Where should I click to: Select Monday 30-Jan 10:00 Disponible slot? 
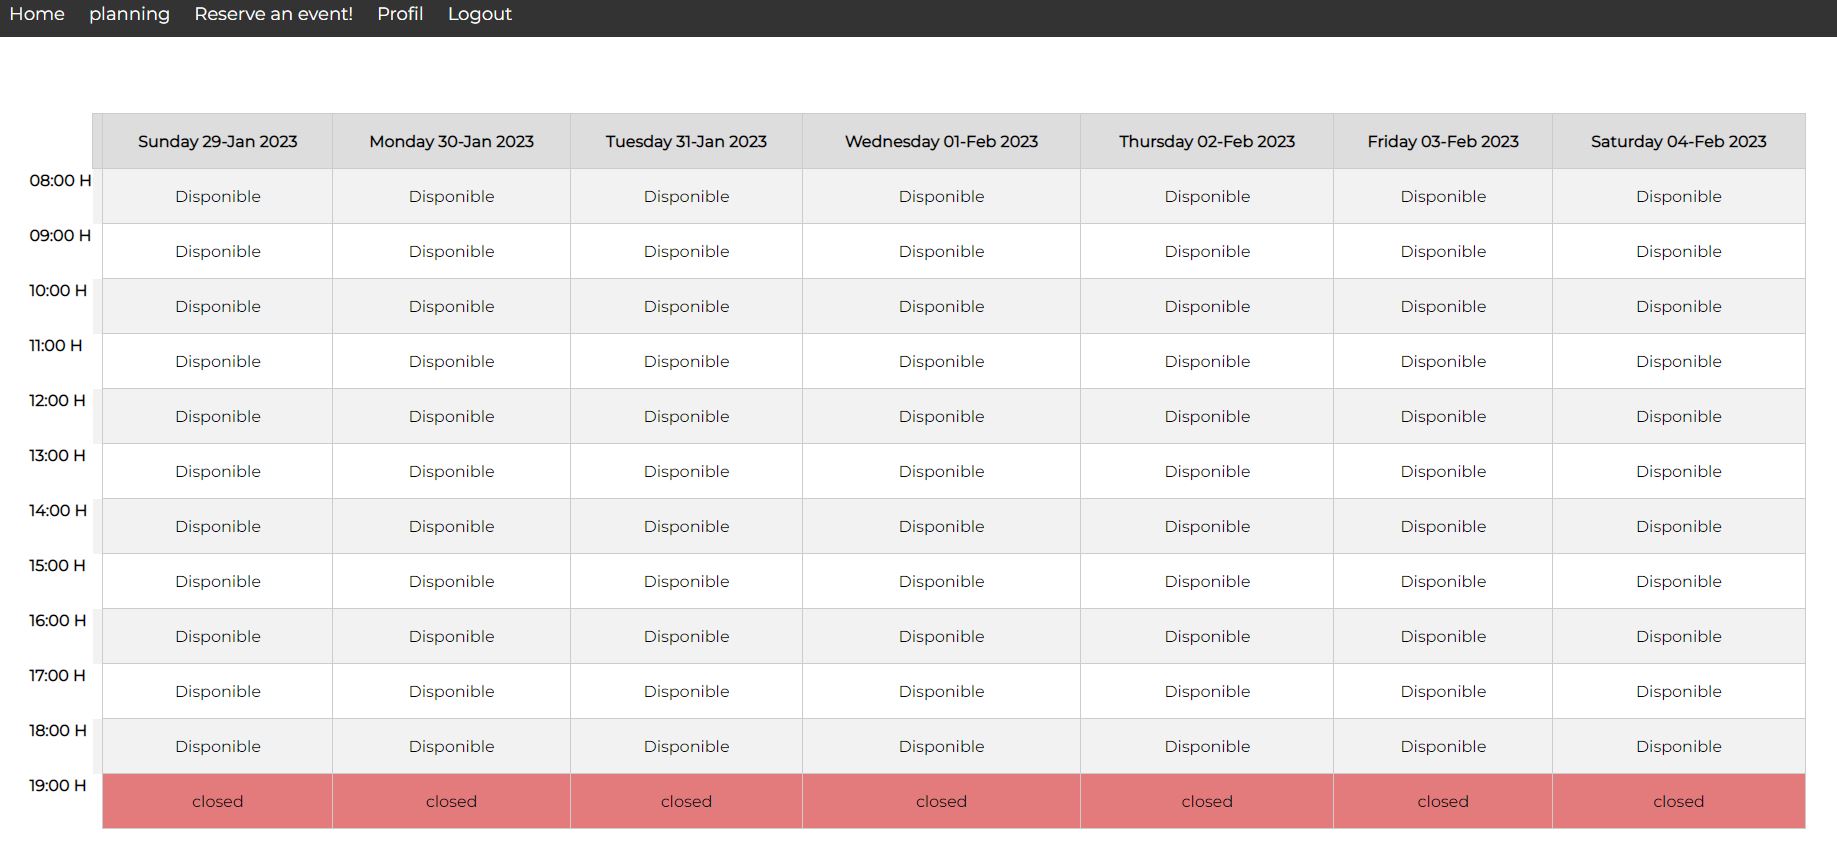[451, 307]
